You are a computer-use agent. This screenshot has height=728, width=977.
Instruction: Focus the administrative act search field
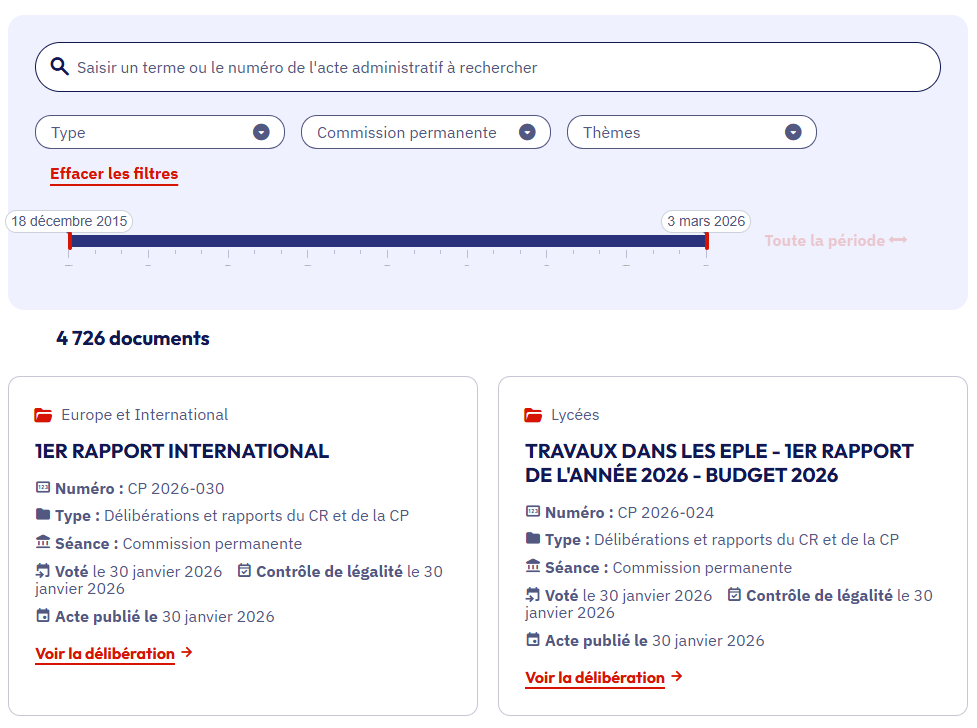[500, 68]
